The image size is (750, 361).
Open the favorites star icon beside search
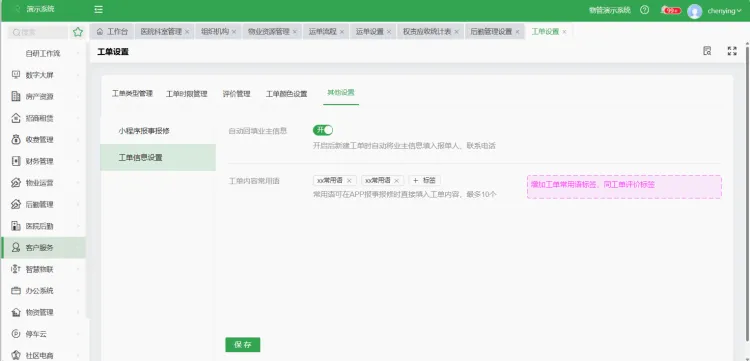point(78,32)
